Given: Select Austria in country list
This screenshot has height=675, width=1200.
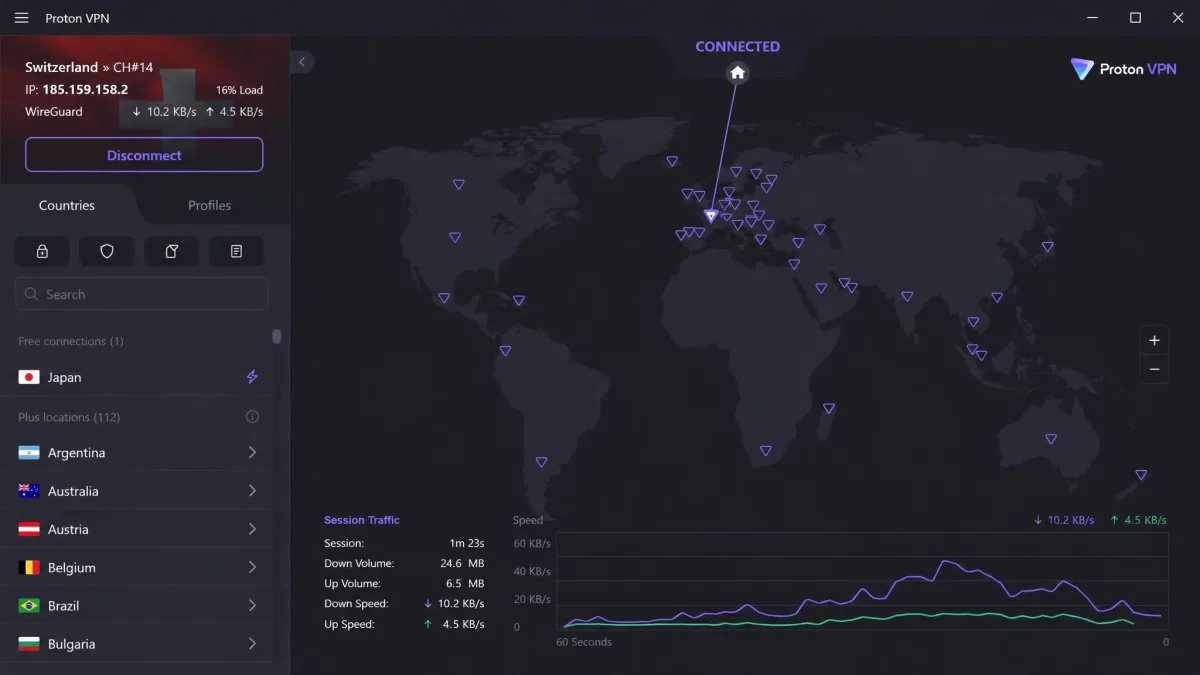Looking at the screenshot, I should (x=137, y=529).
